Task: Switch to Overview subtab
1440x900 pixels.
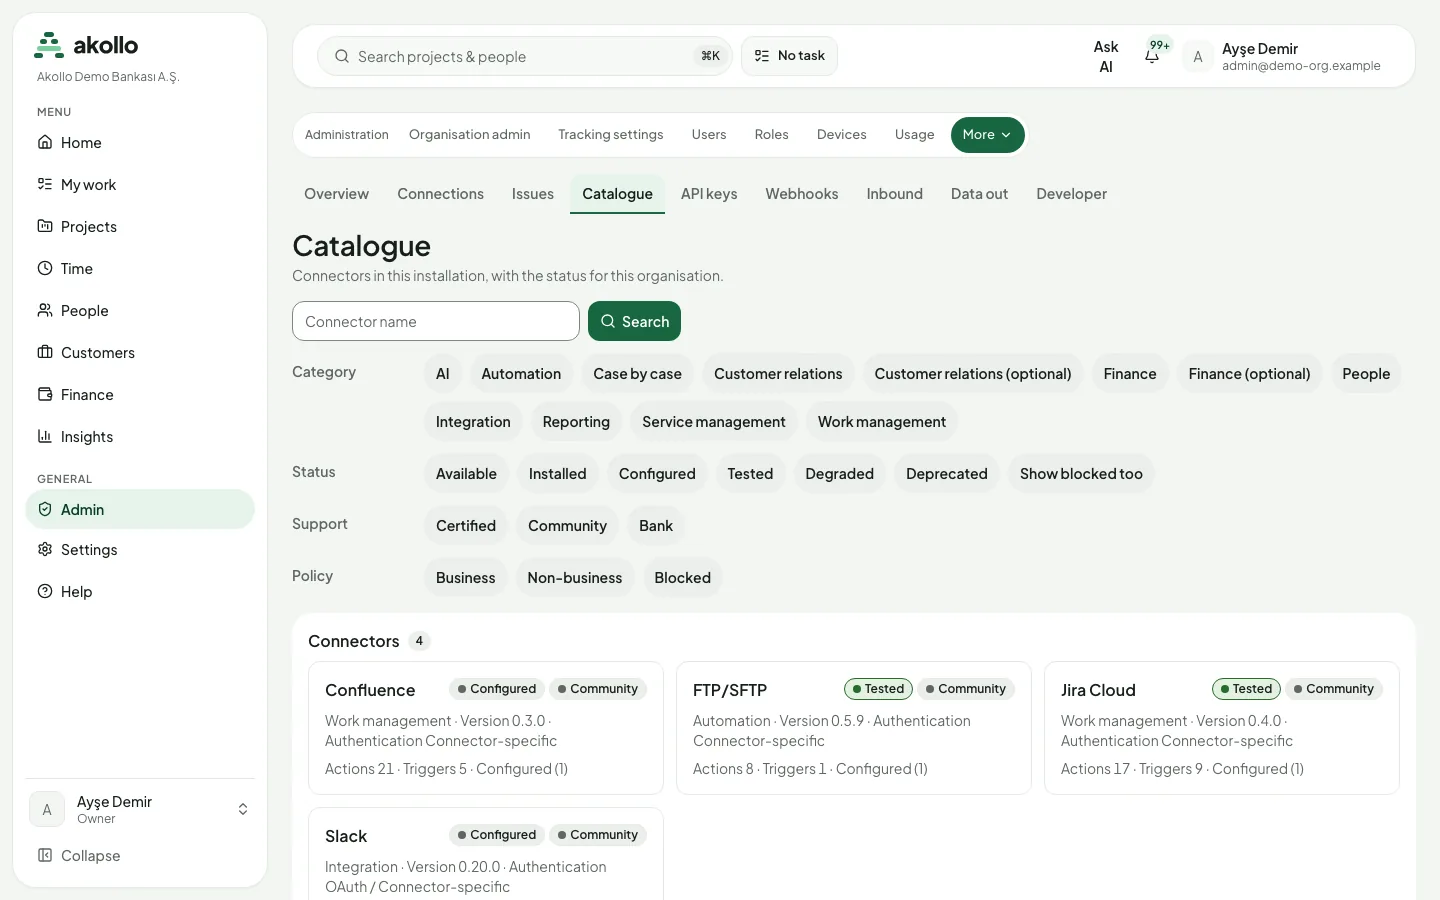Action: pos(337,194)
